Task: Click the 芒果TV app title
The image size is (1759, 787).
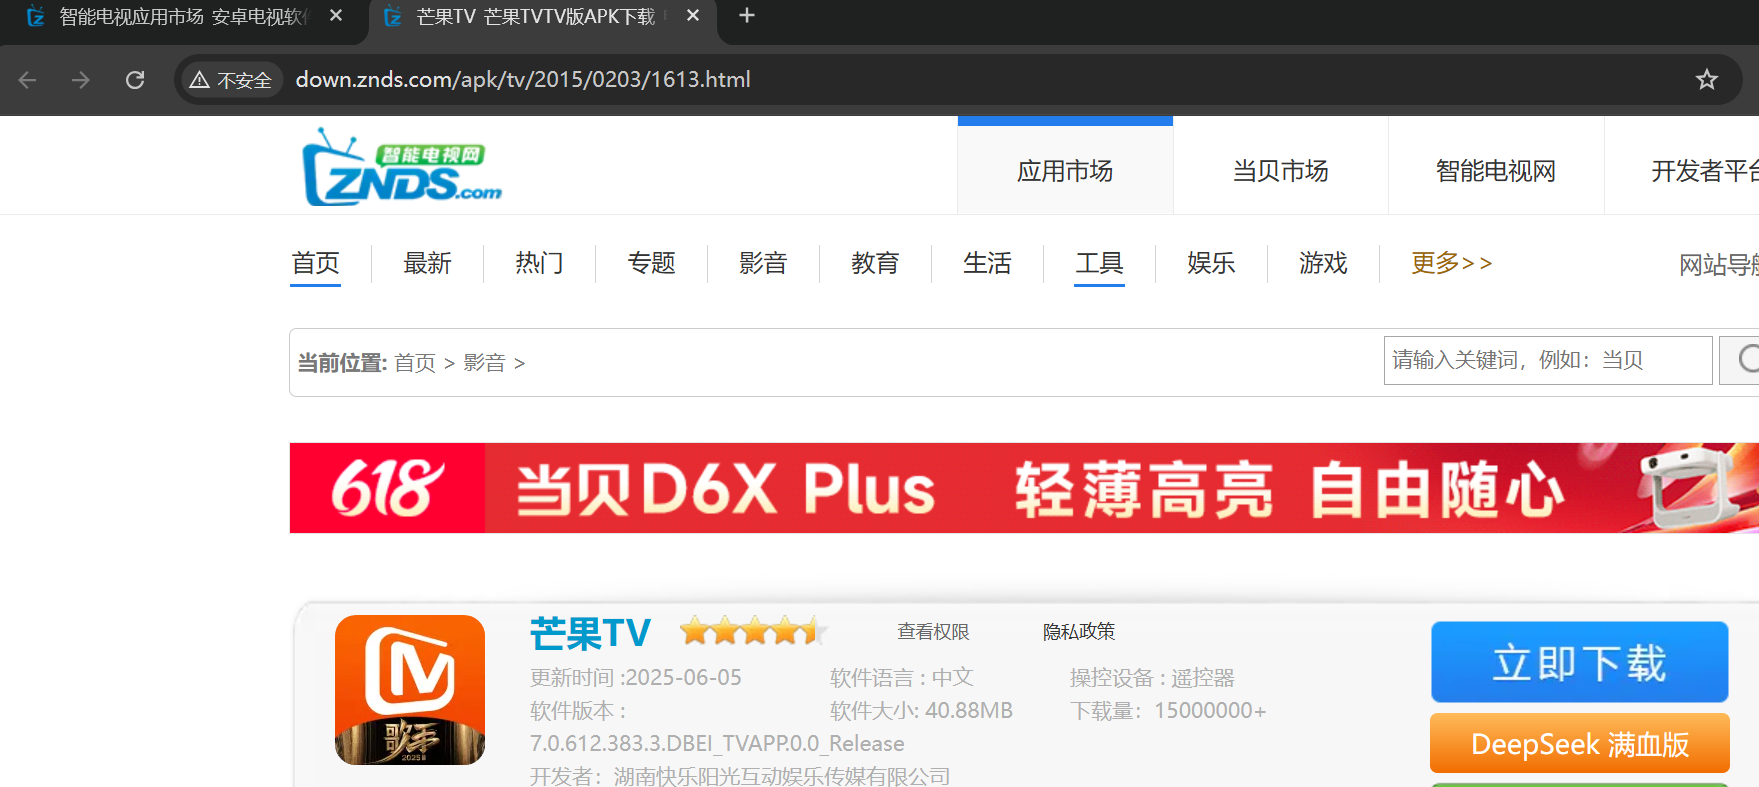Action: 590,633
